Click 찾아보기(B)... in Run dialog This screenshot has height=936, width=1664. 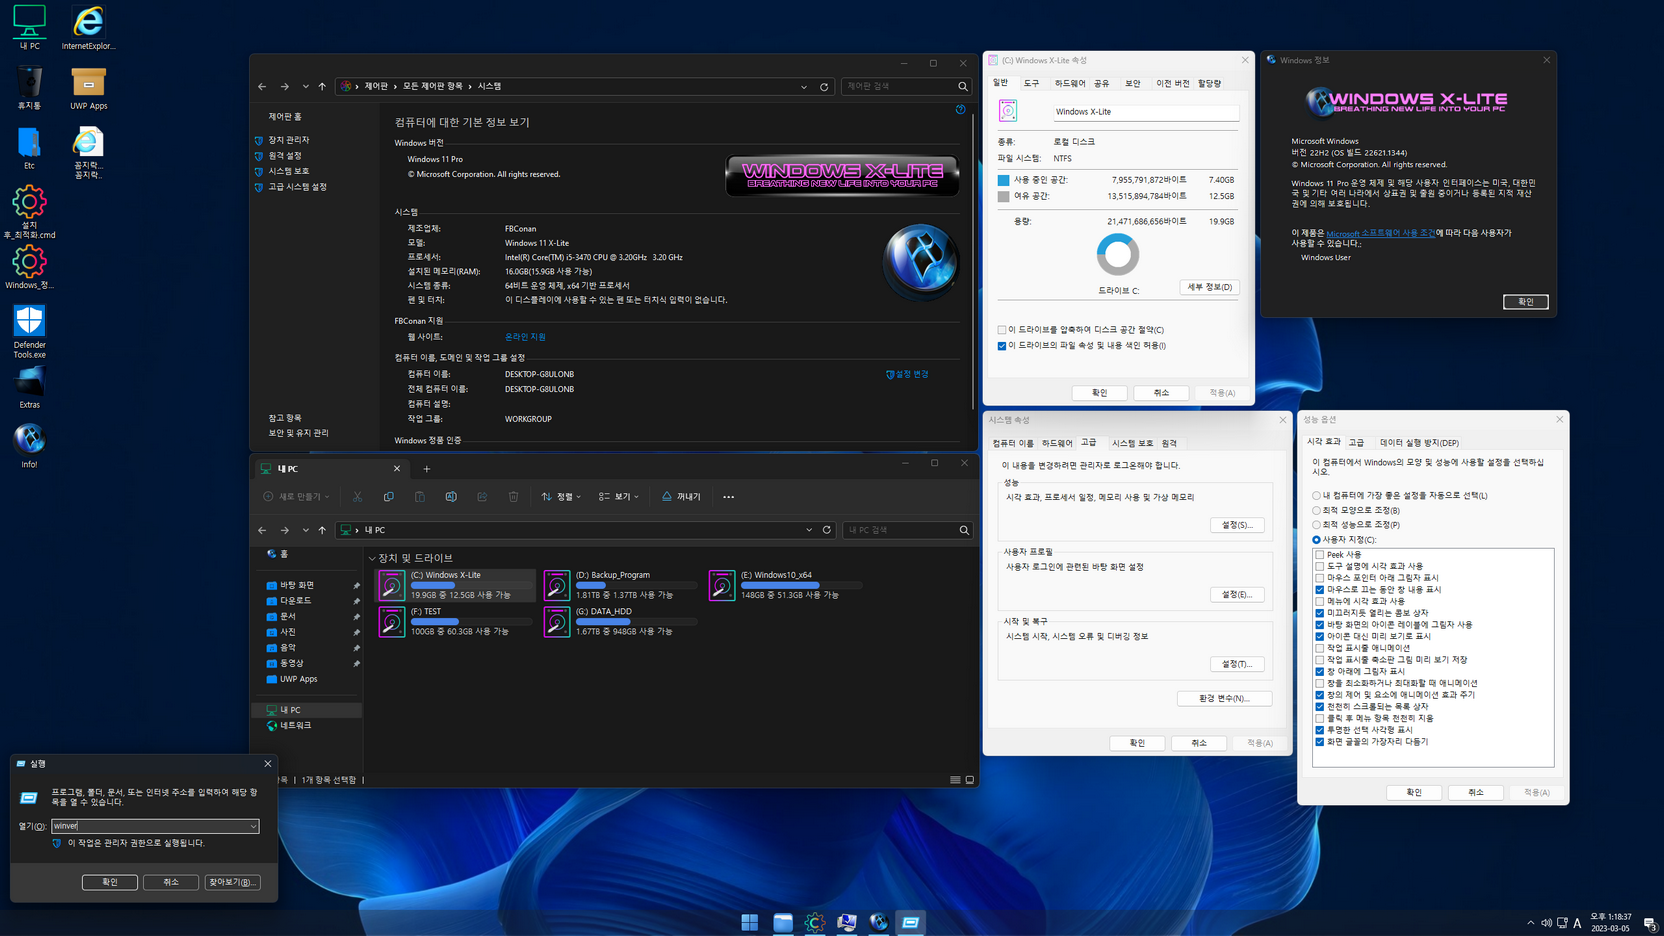click(232, 882)
